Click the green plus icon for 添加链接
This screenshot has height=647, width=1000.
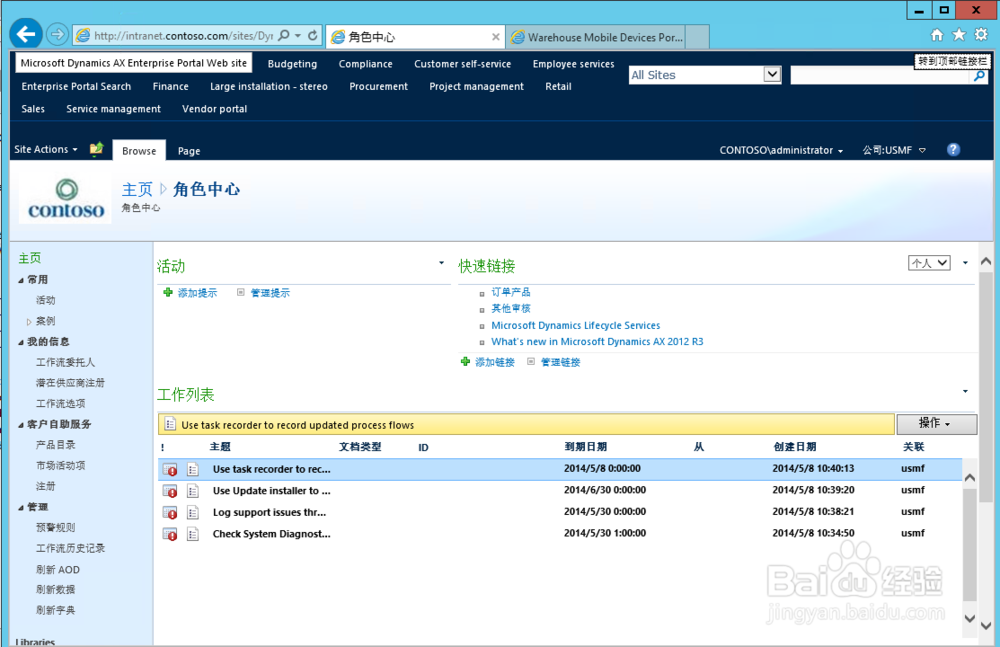465,362
